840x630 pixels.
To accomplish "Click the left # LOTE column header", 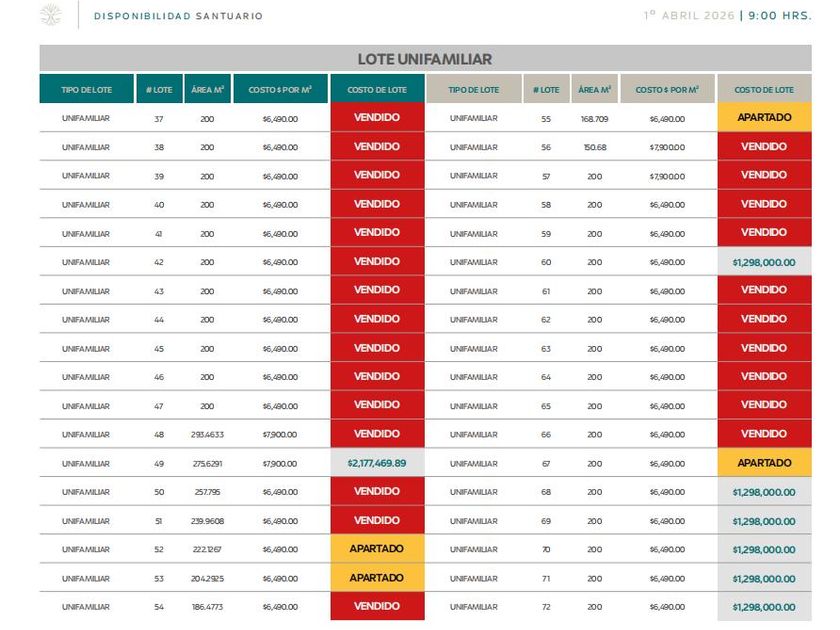I will pos(159,89).
